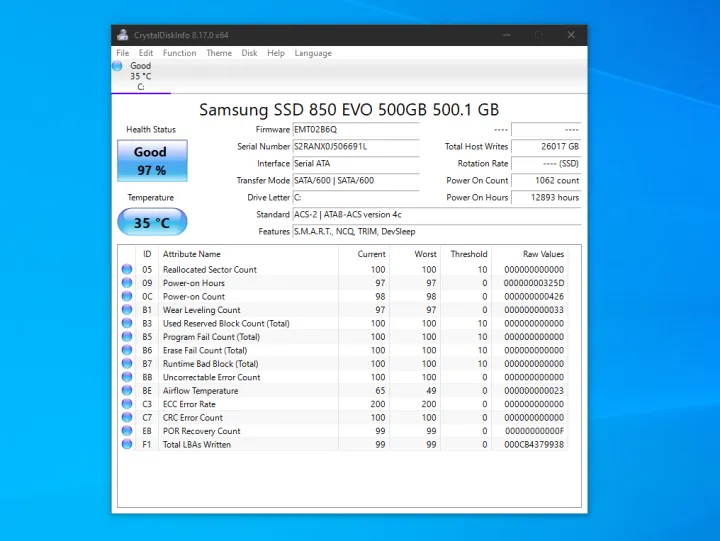Select the Uncorrectable Error Count row

(x=211, y=378)
